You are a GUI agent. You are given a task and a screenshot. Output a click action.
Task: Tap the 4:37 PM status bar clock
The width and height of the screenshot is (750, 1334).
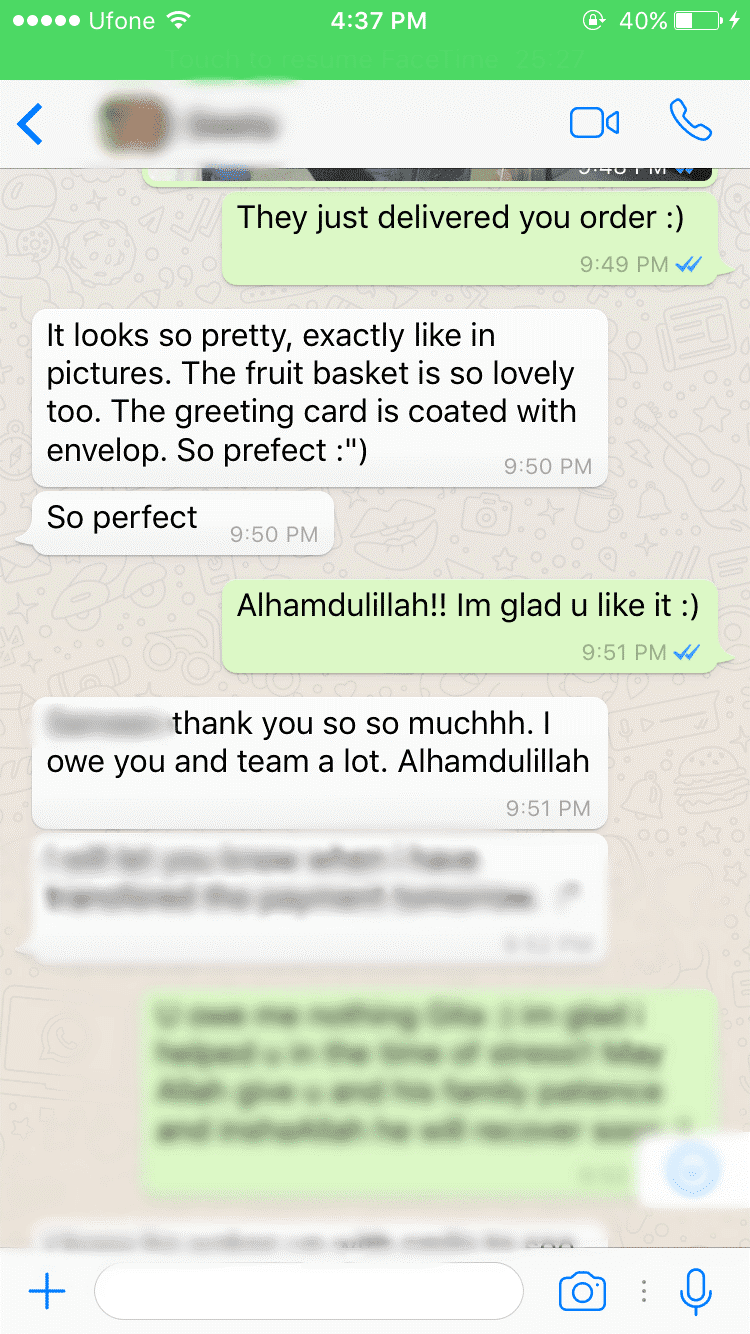click(x=376, y=20)
